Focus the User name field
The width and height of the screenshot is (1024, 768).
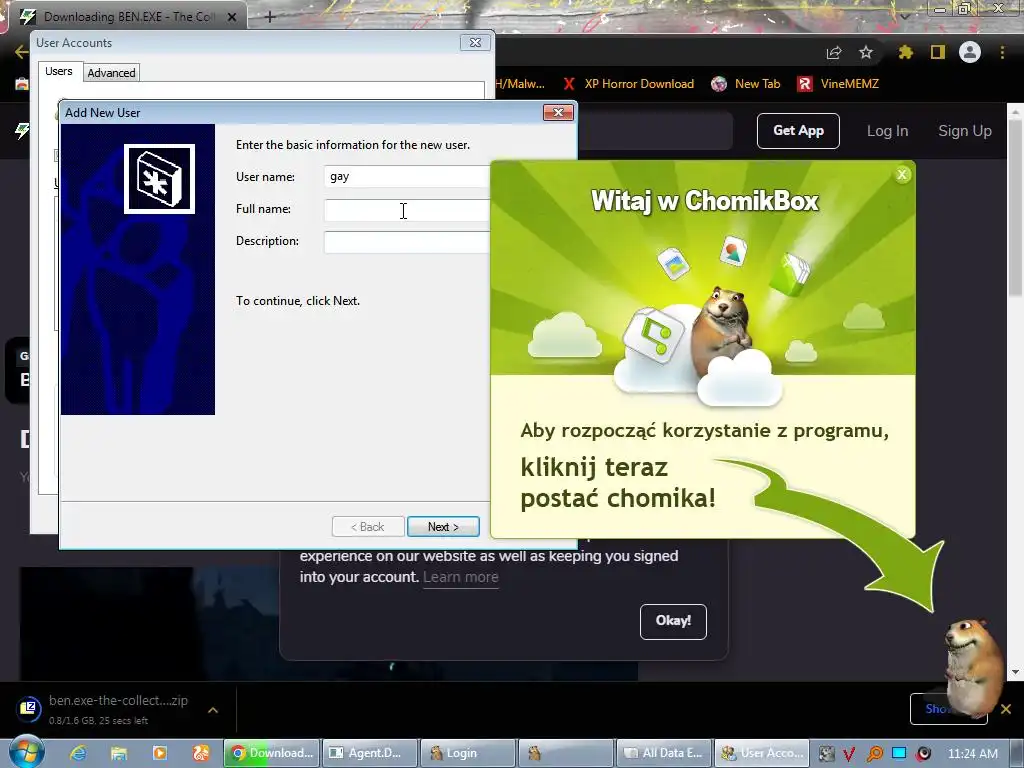tap(406, 176)
